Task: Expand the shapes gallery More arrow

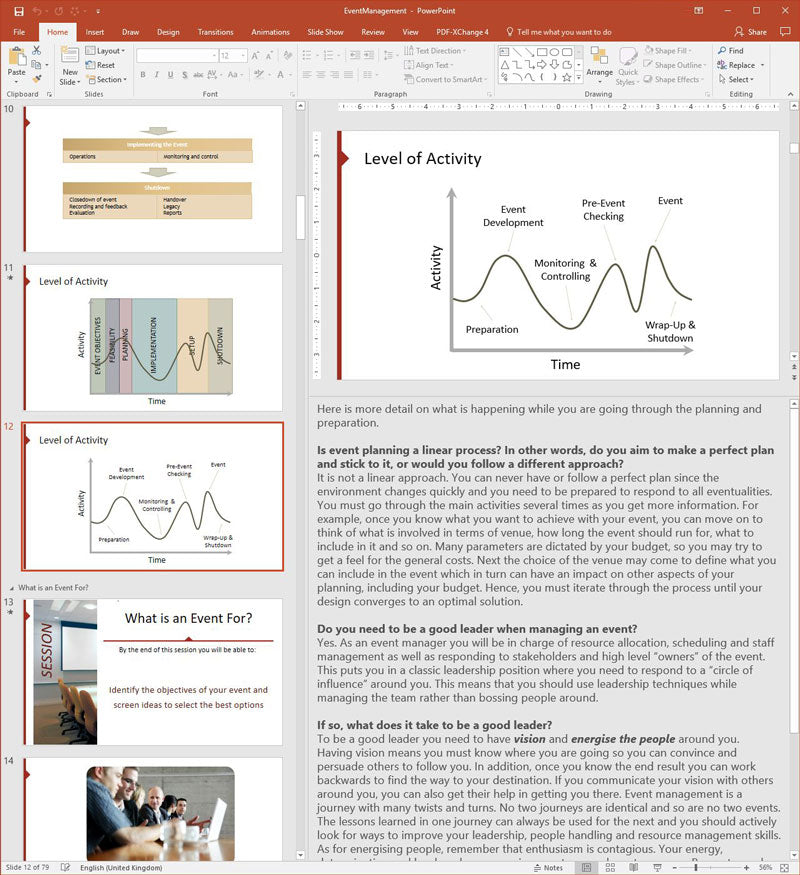Action: pos(579,79)
